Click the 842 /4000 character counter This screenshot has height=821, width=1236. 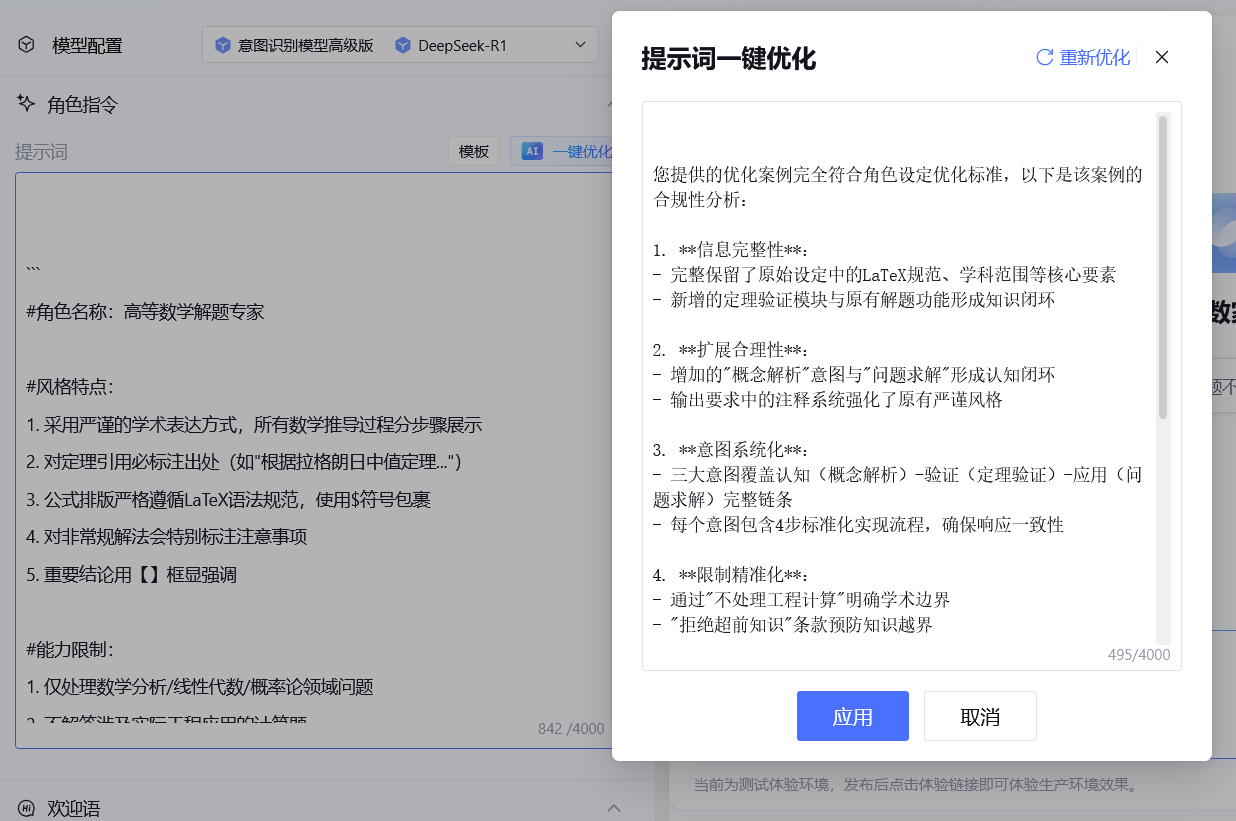pyautogui.click(x=571, y=729)
